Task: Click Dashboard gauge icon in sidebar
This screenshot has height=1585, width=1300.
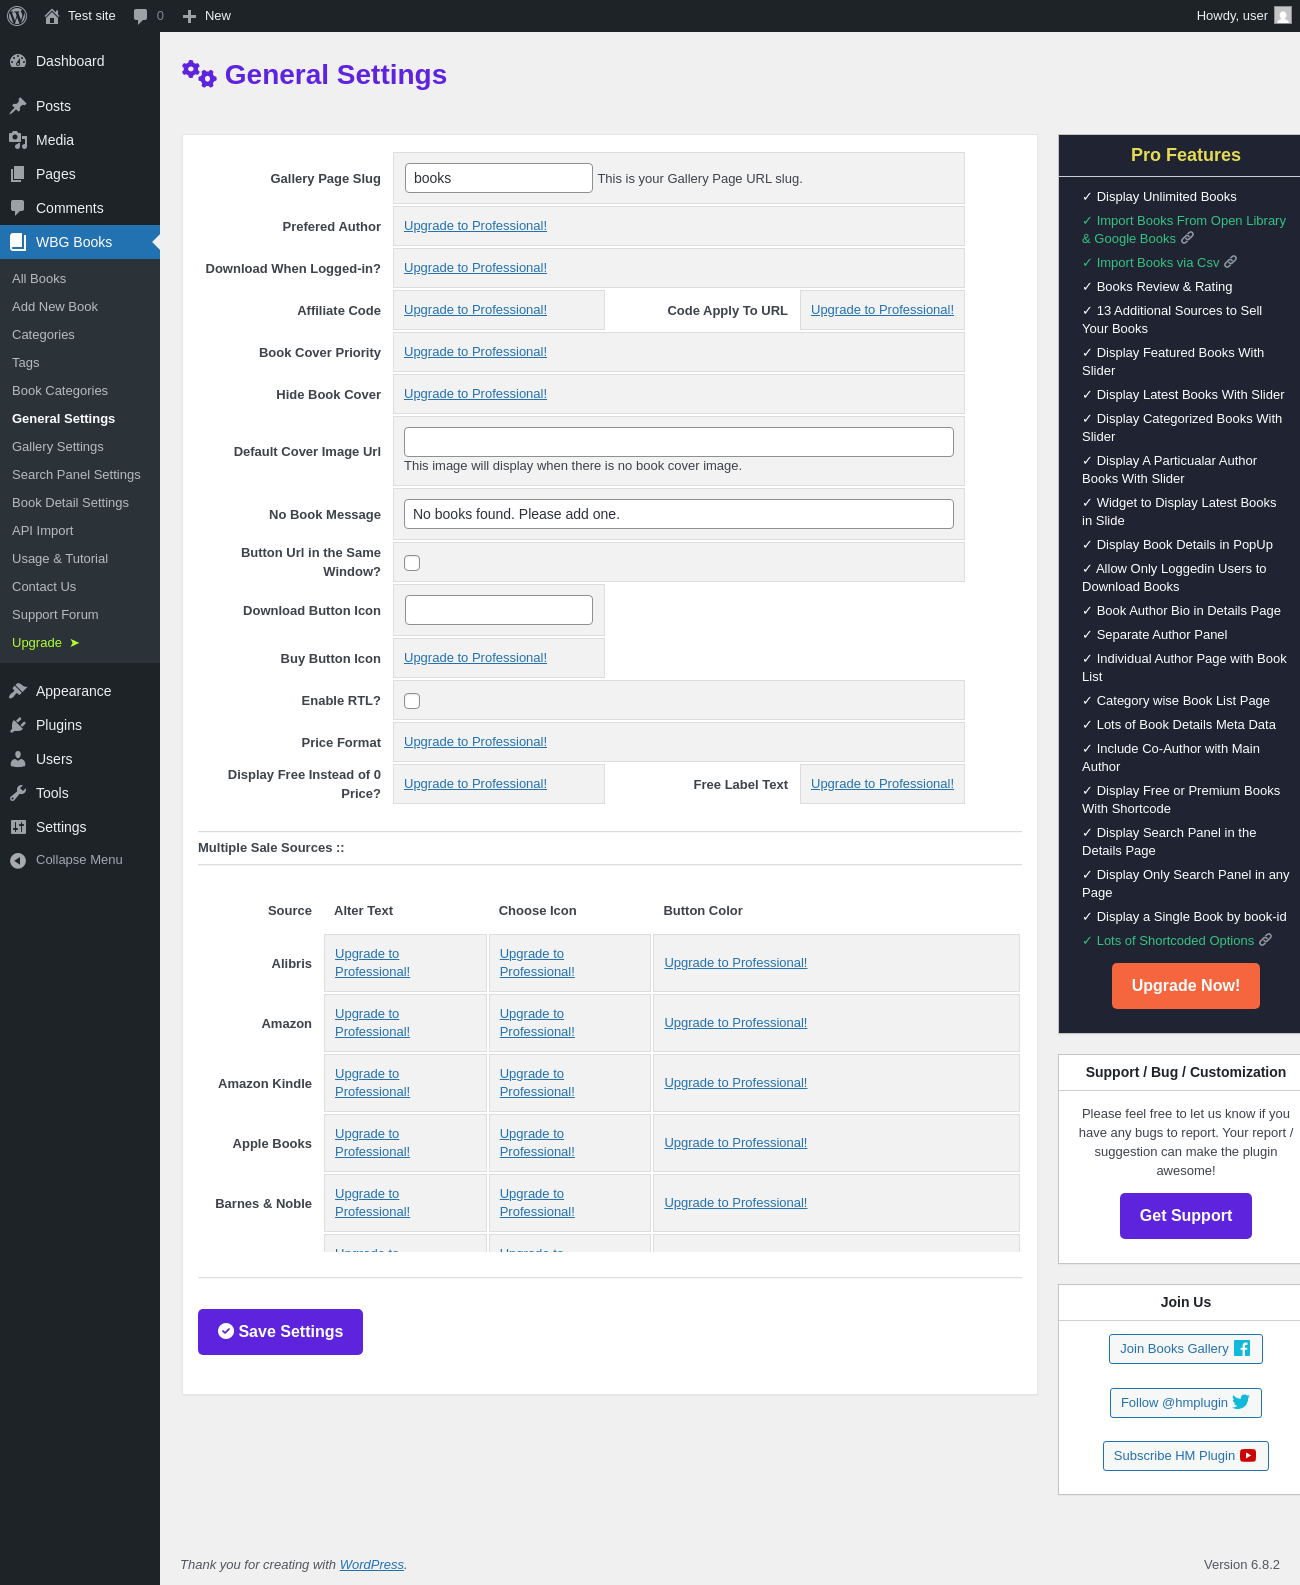Action: [18, 61]
